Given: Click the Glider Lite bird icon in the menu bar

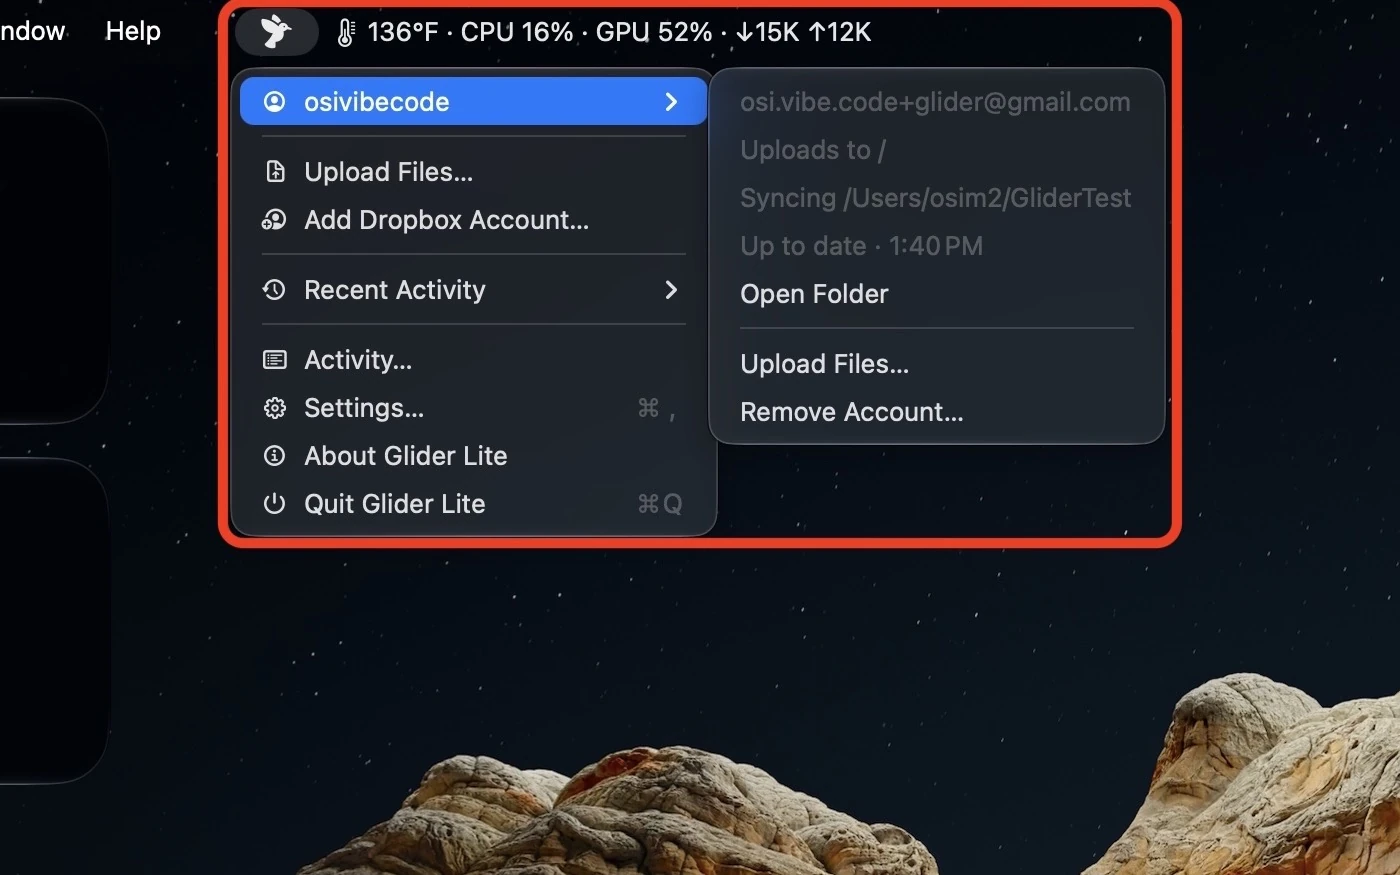Looking at the screenshot, I should pyautogui.click(x=276, y=32).
